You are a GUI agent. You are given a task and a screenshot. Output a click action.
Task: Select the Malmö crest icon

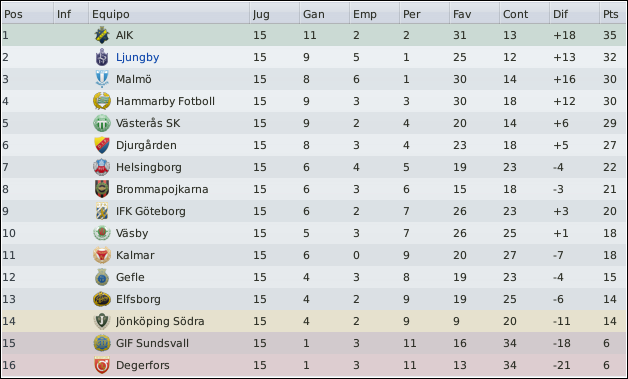click(102, 79)
